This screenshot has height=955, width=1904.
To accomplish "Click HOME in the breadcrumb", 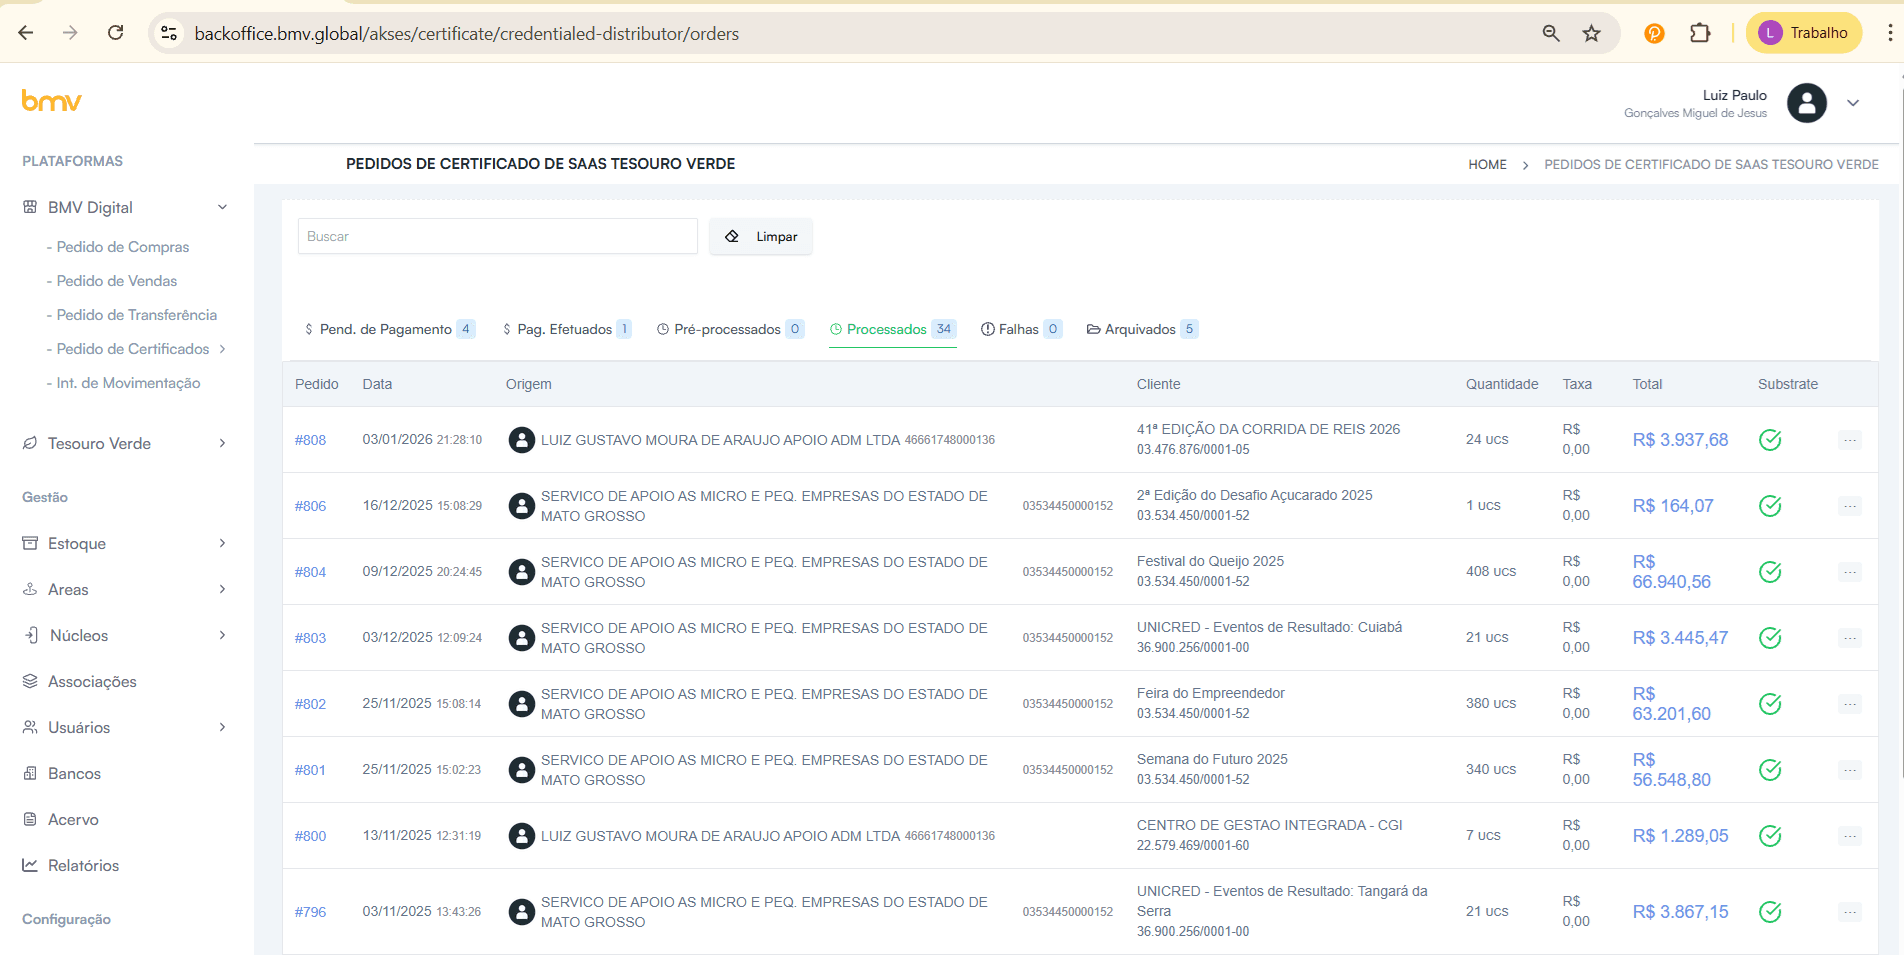I will [x=1487, y=164].
